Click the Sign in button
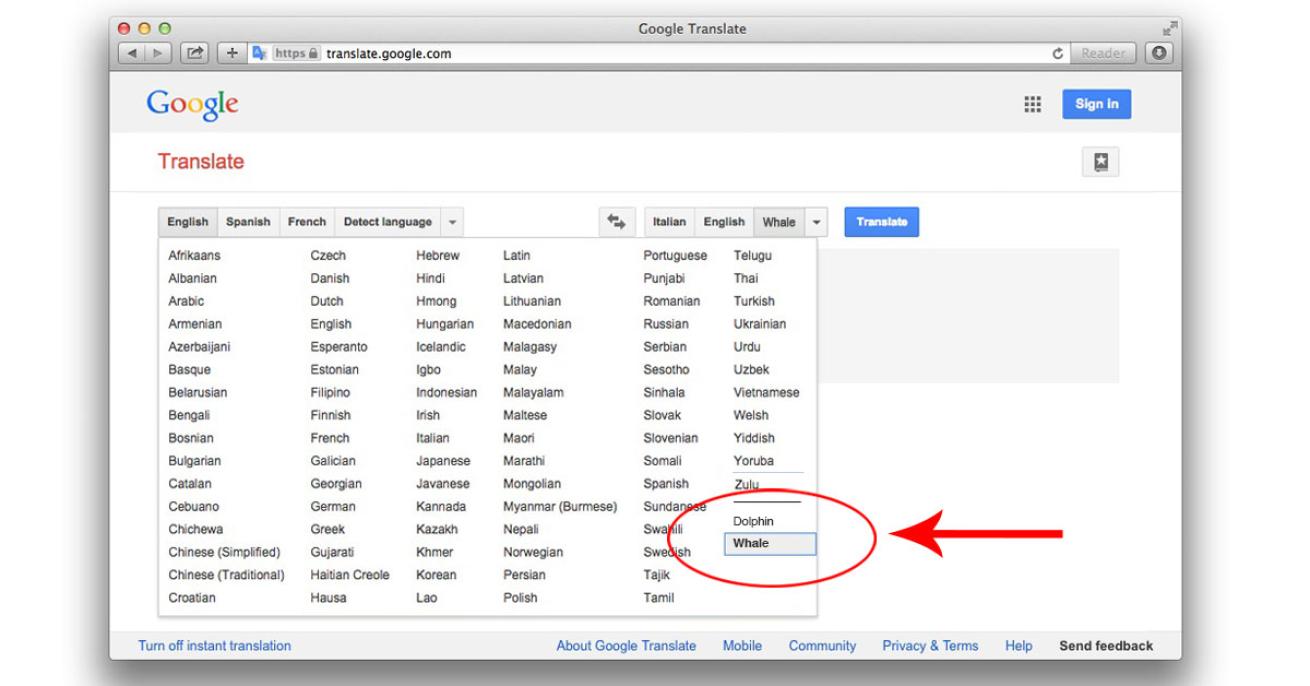This screenshot has height=686, width=1310. 1096,104
